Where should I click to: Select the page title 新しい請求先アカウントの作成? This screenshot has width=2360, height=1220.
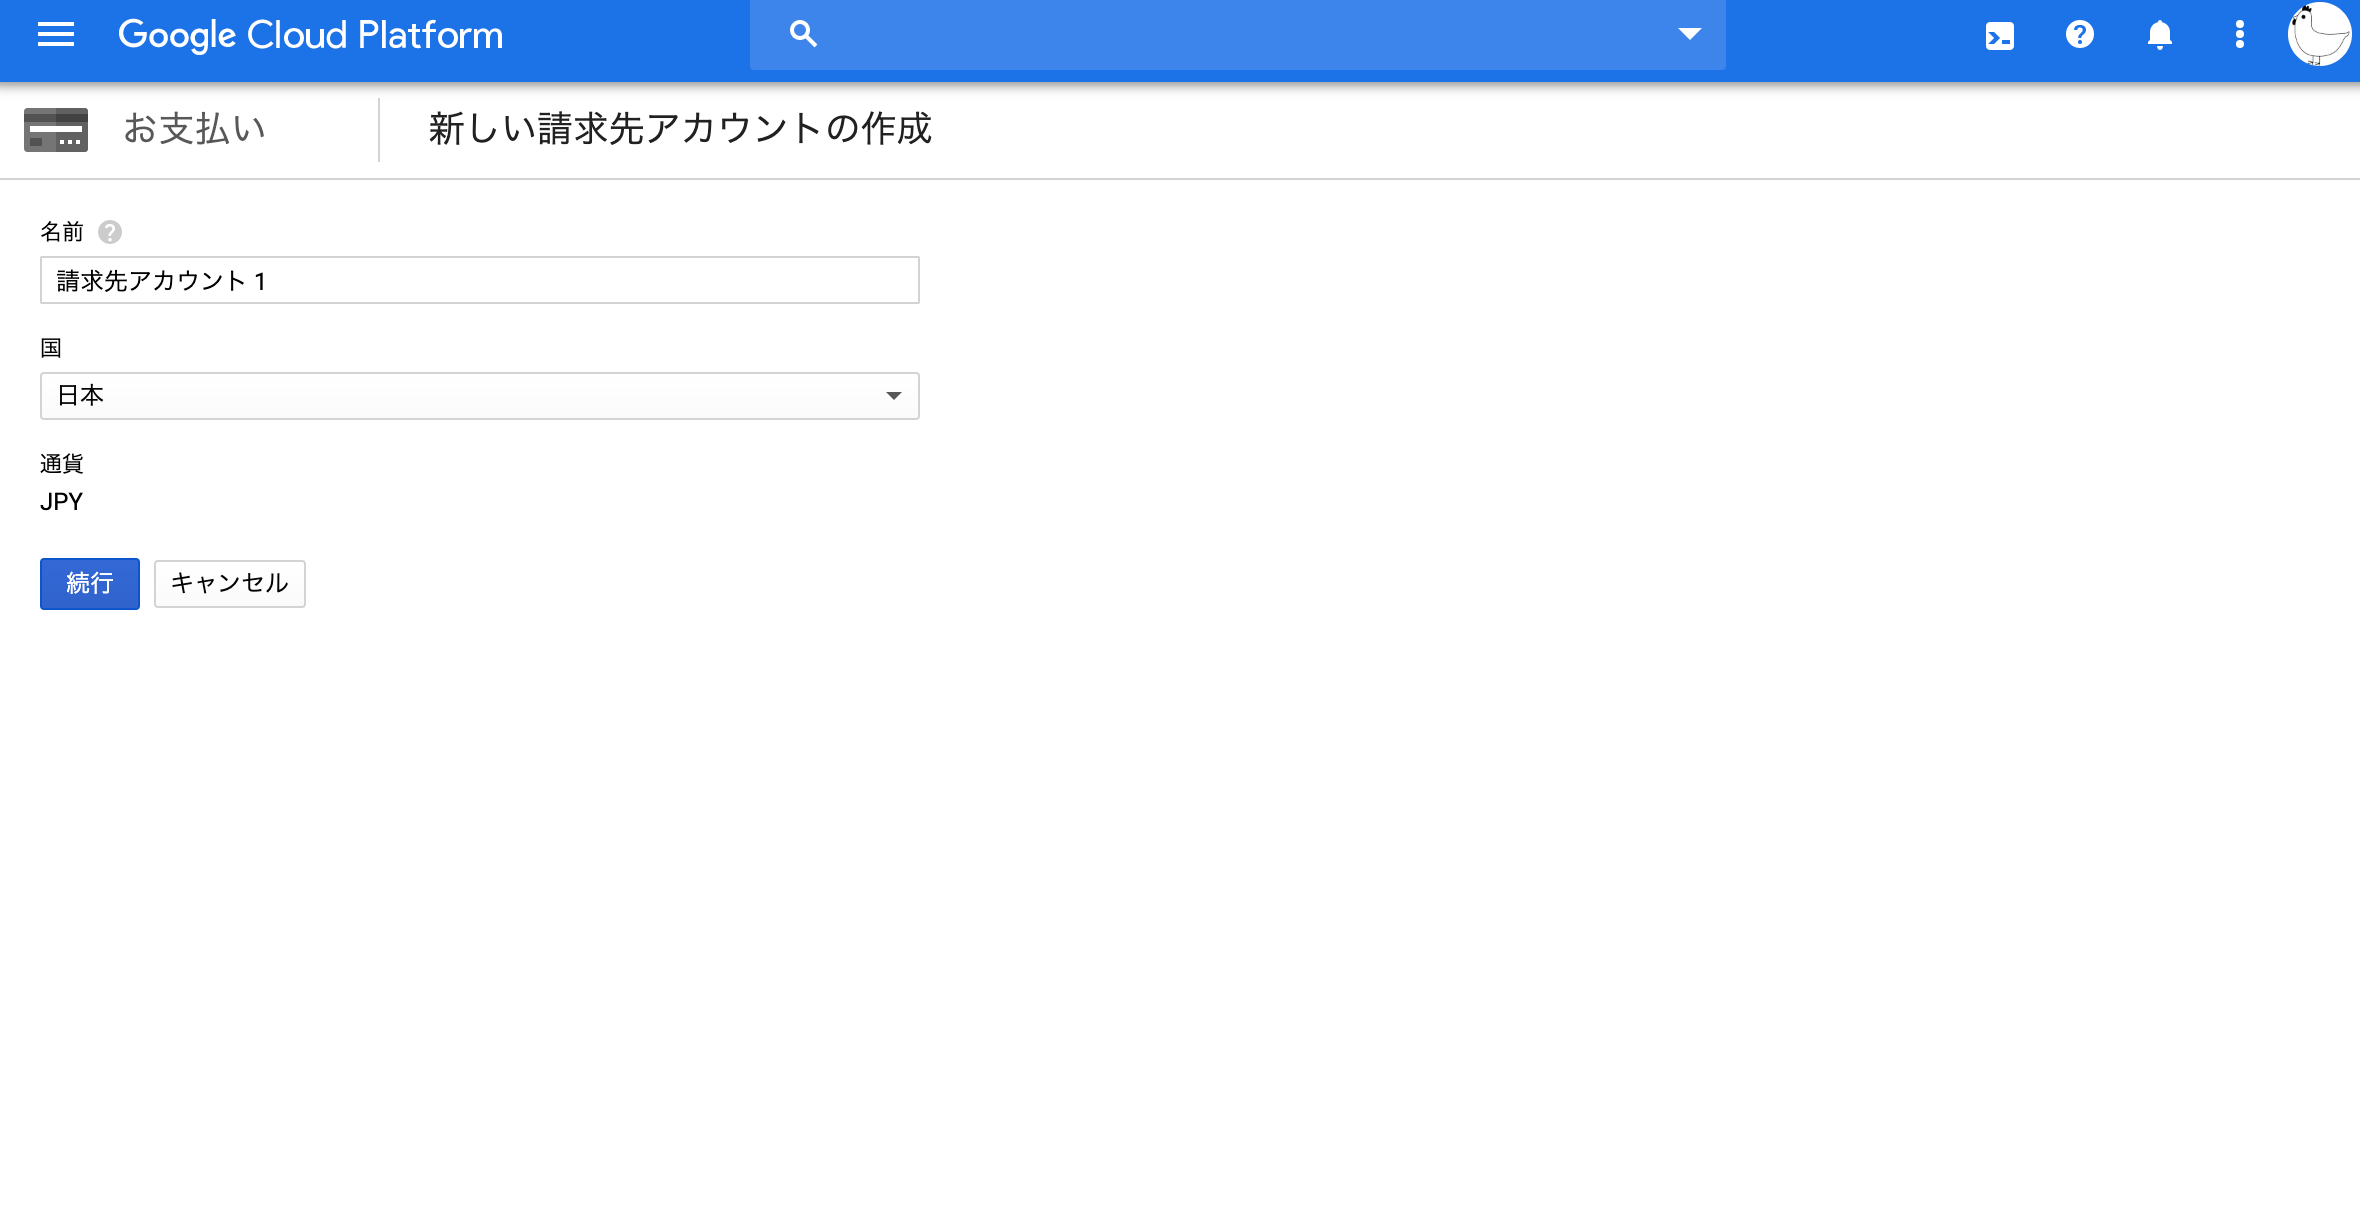point(677,128)
